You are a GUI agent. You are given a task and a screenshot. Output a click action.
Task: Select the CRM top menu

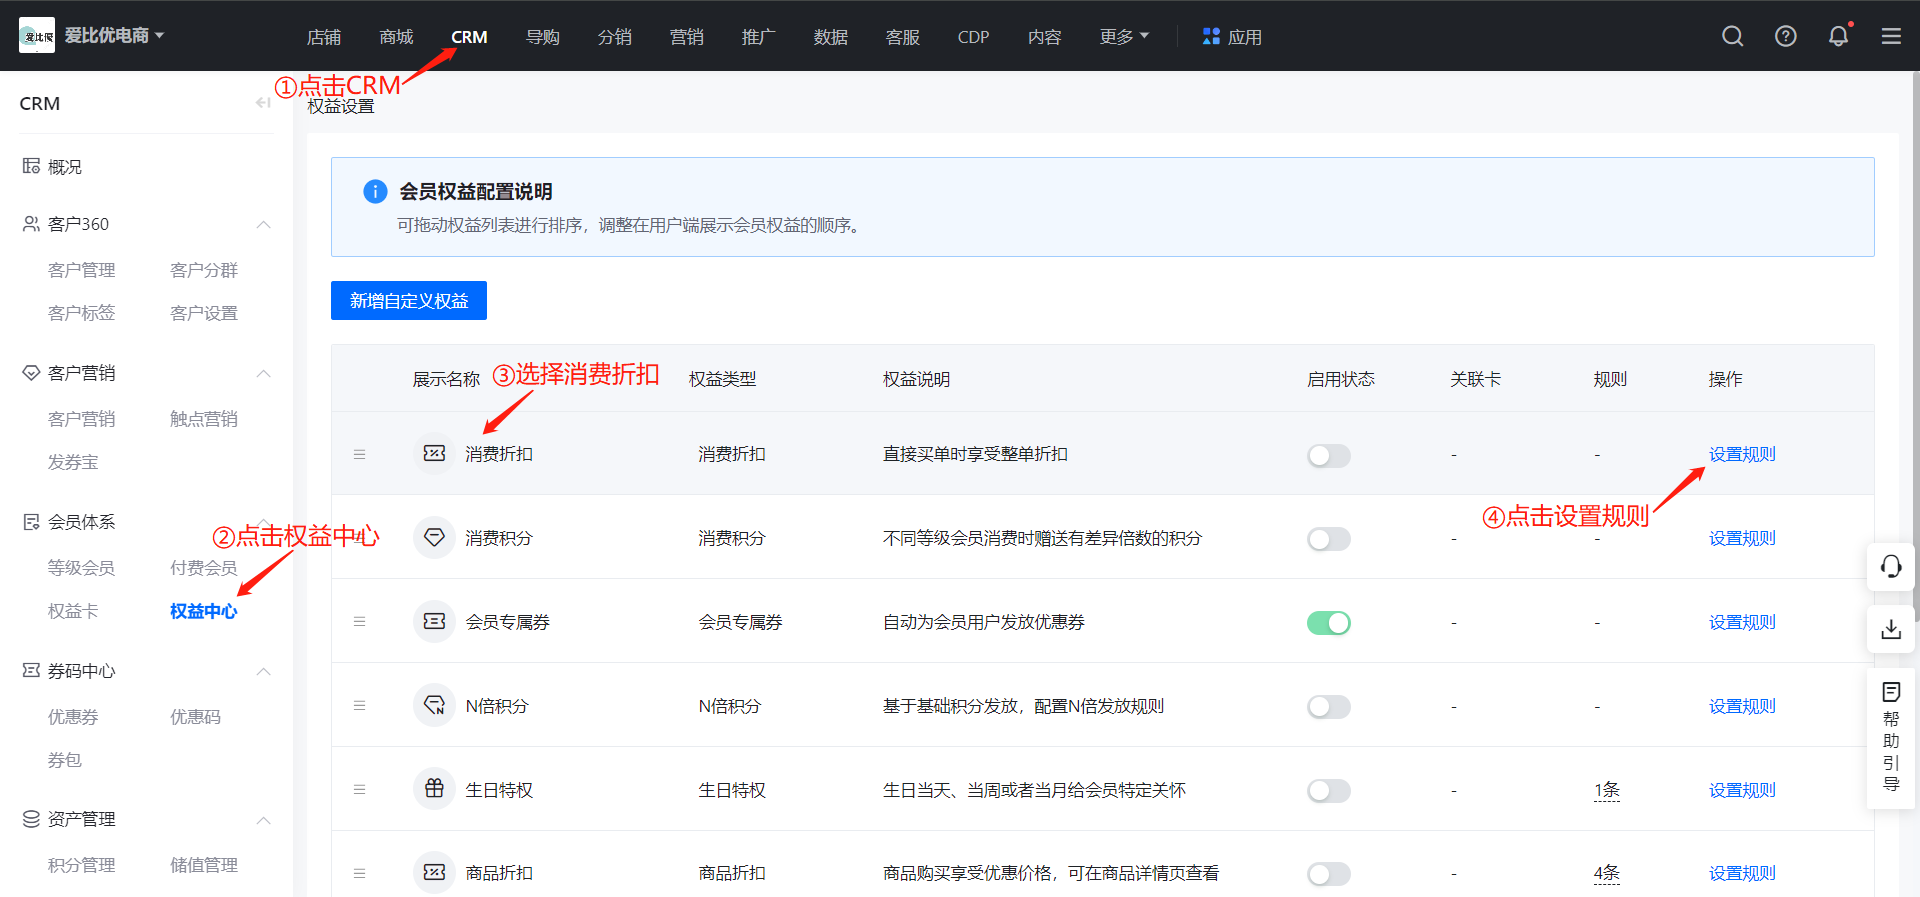click(469, 37)
